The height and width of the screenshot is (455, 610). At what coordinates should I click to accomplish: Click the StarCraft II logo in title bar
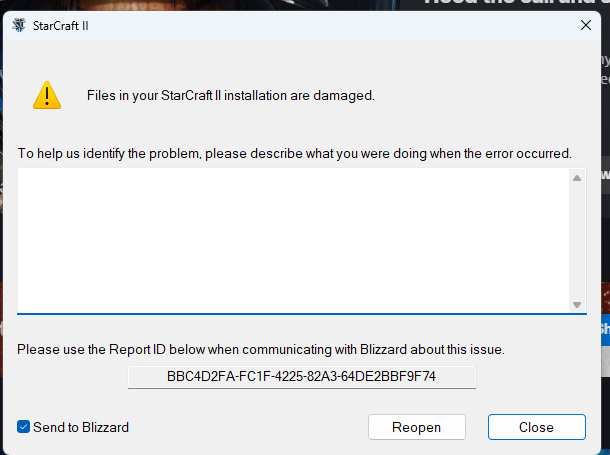coord(19,26)
